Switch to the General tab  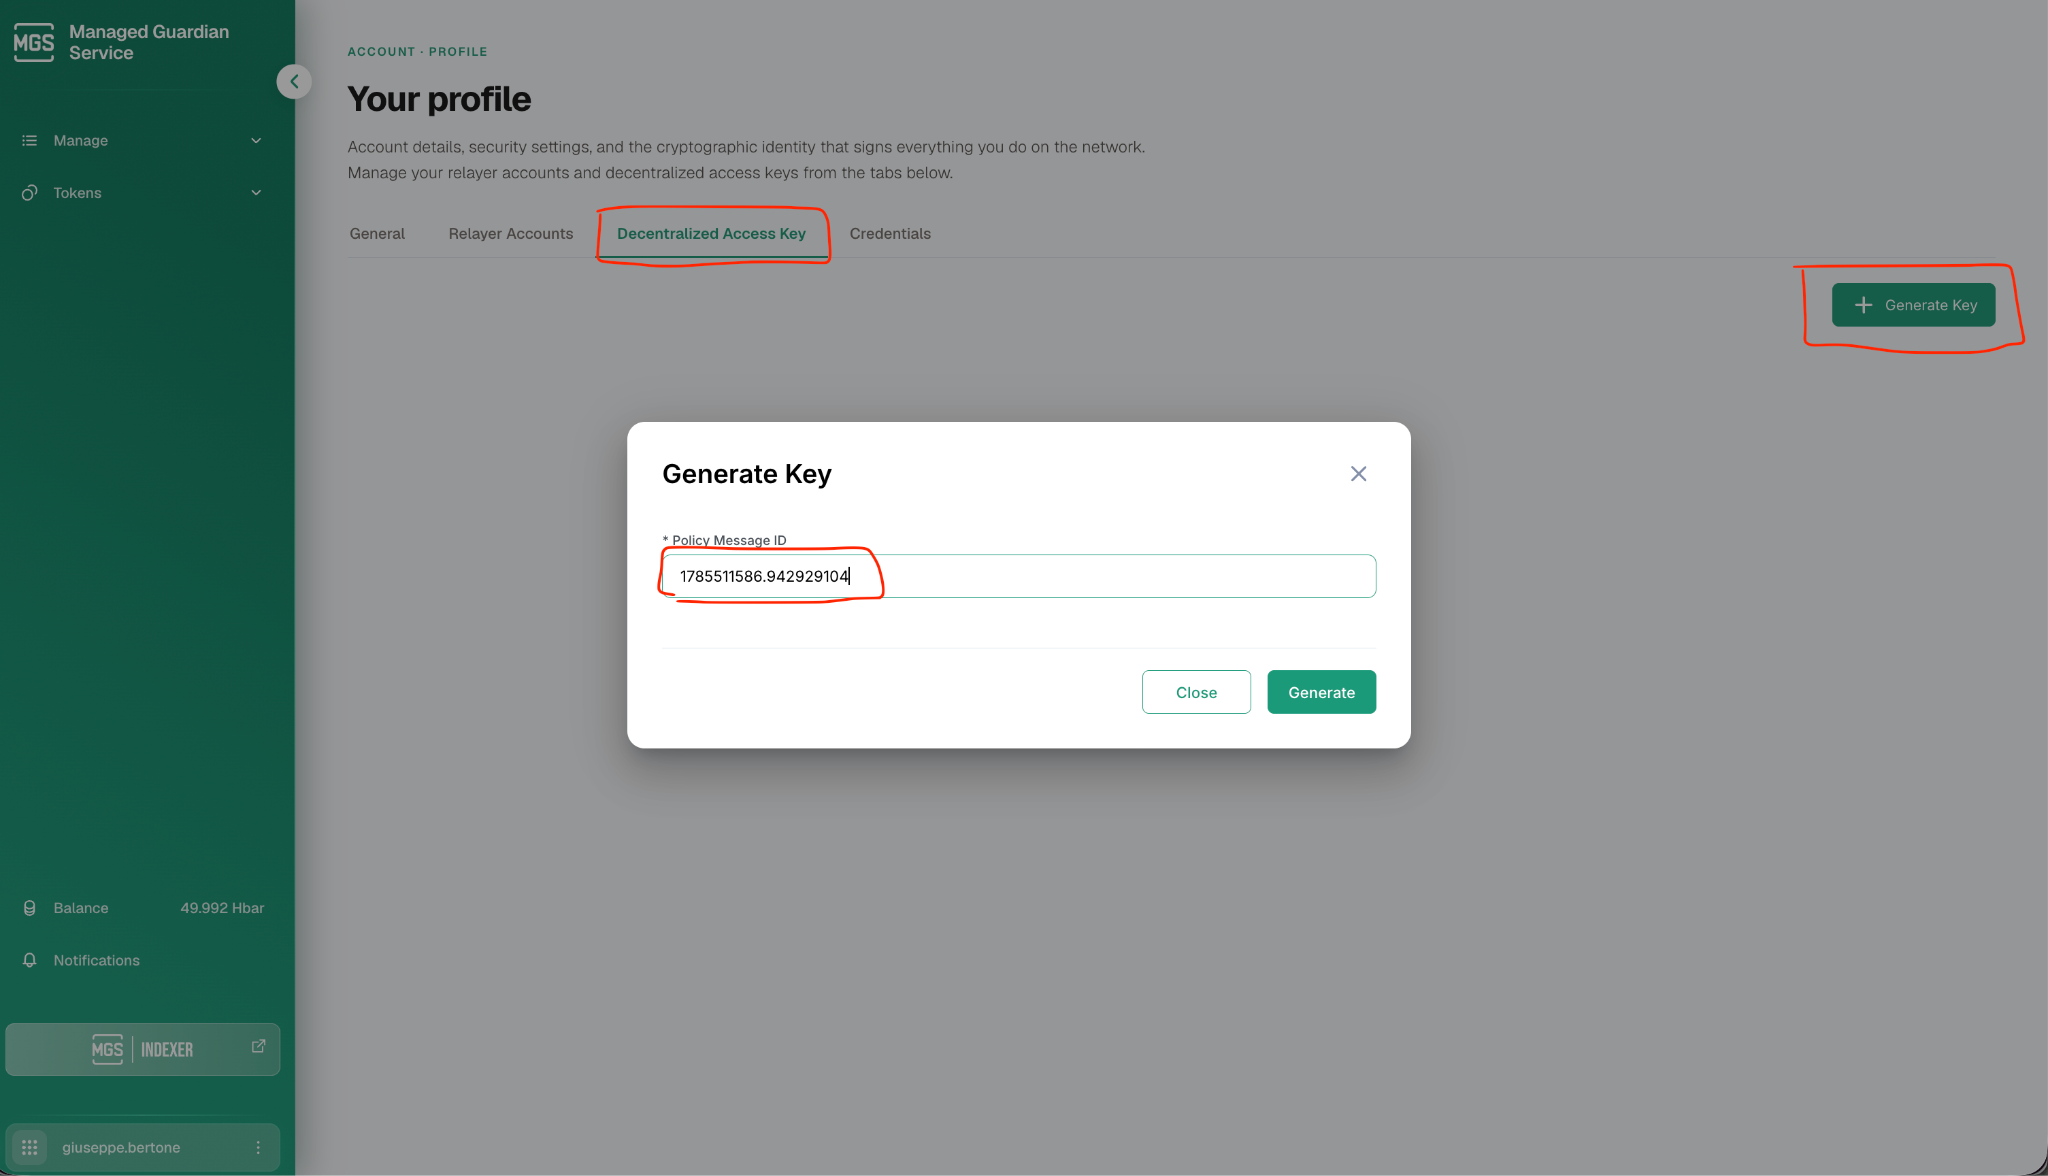(x=377, y=234)
